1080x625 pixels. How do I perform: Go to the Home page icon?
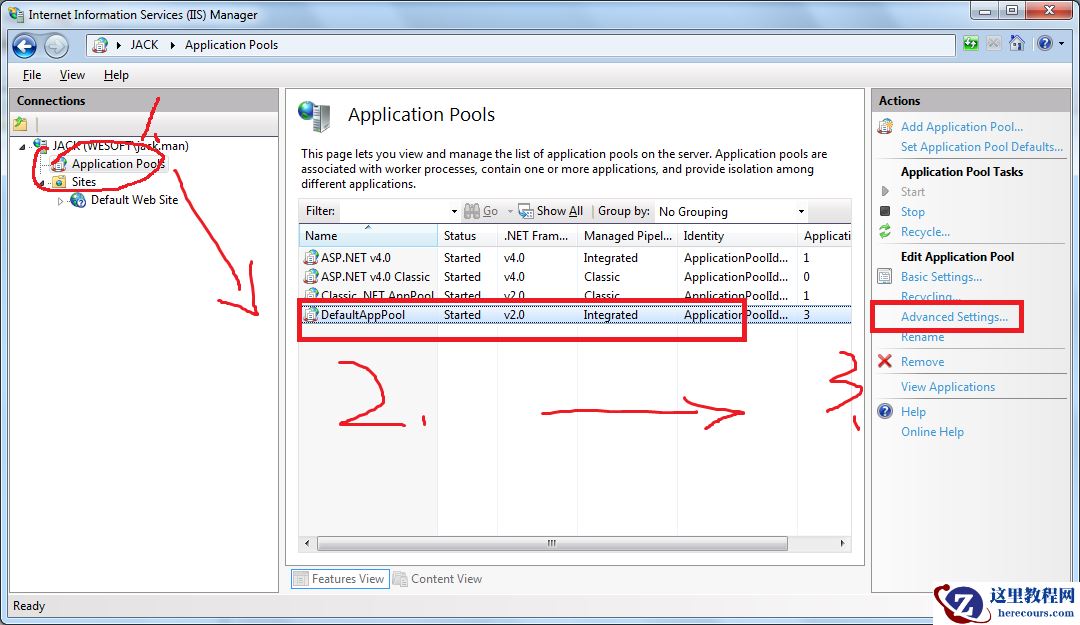(x=1017, y=44)
